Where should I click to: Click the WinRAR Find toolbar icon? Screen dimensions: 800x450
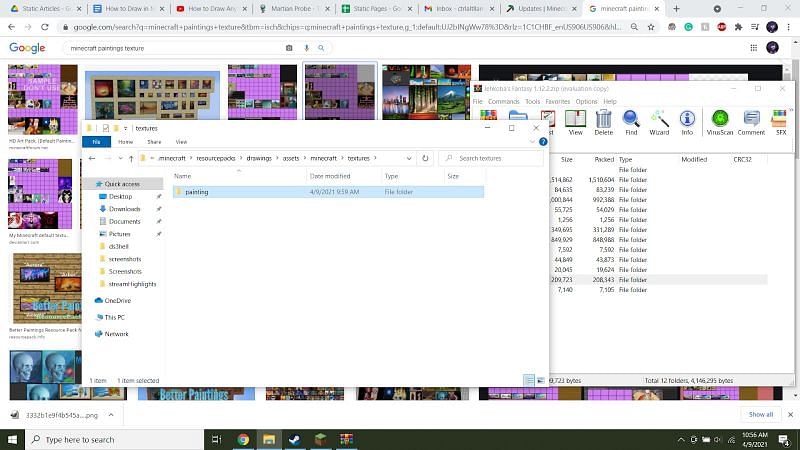[631, 121]
